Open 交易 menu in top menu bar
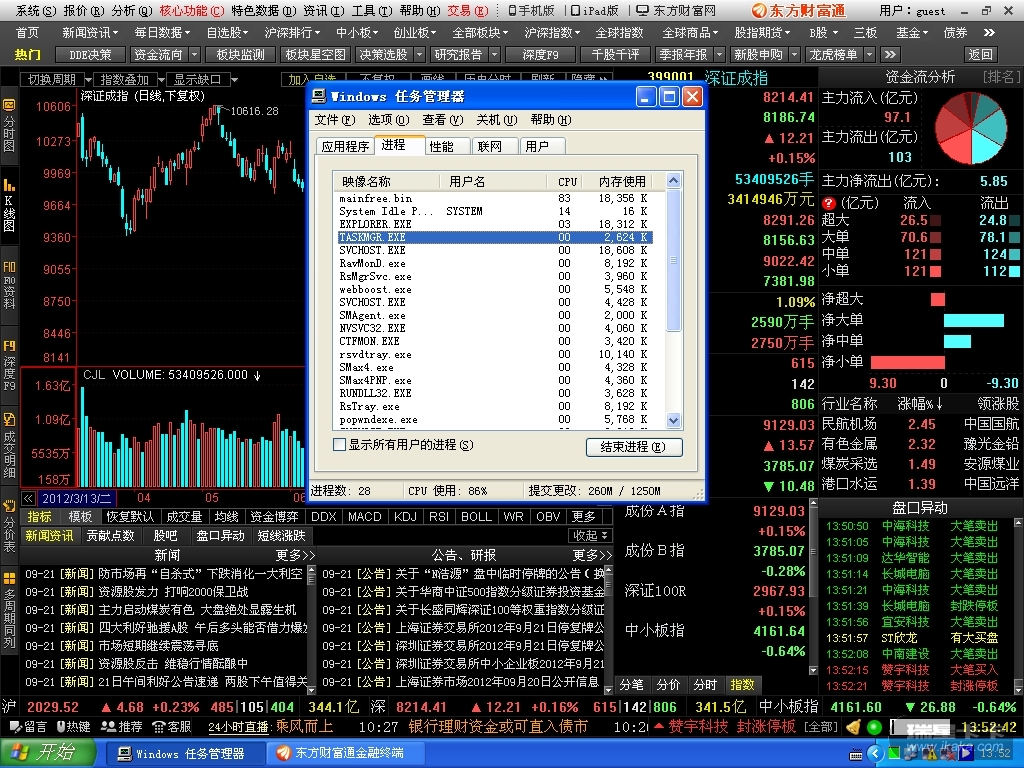The width and height of the screenshot is (1024, 768). coord(468,10)
